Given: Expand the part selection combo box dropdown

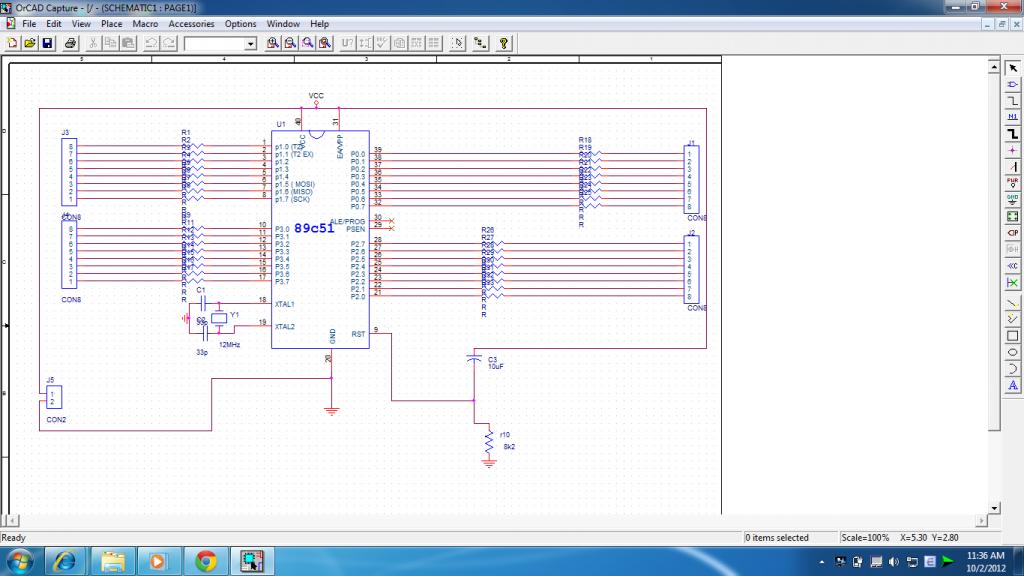Looking at the screenshot, I should [250, 44].
